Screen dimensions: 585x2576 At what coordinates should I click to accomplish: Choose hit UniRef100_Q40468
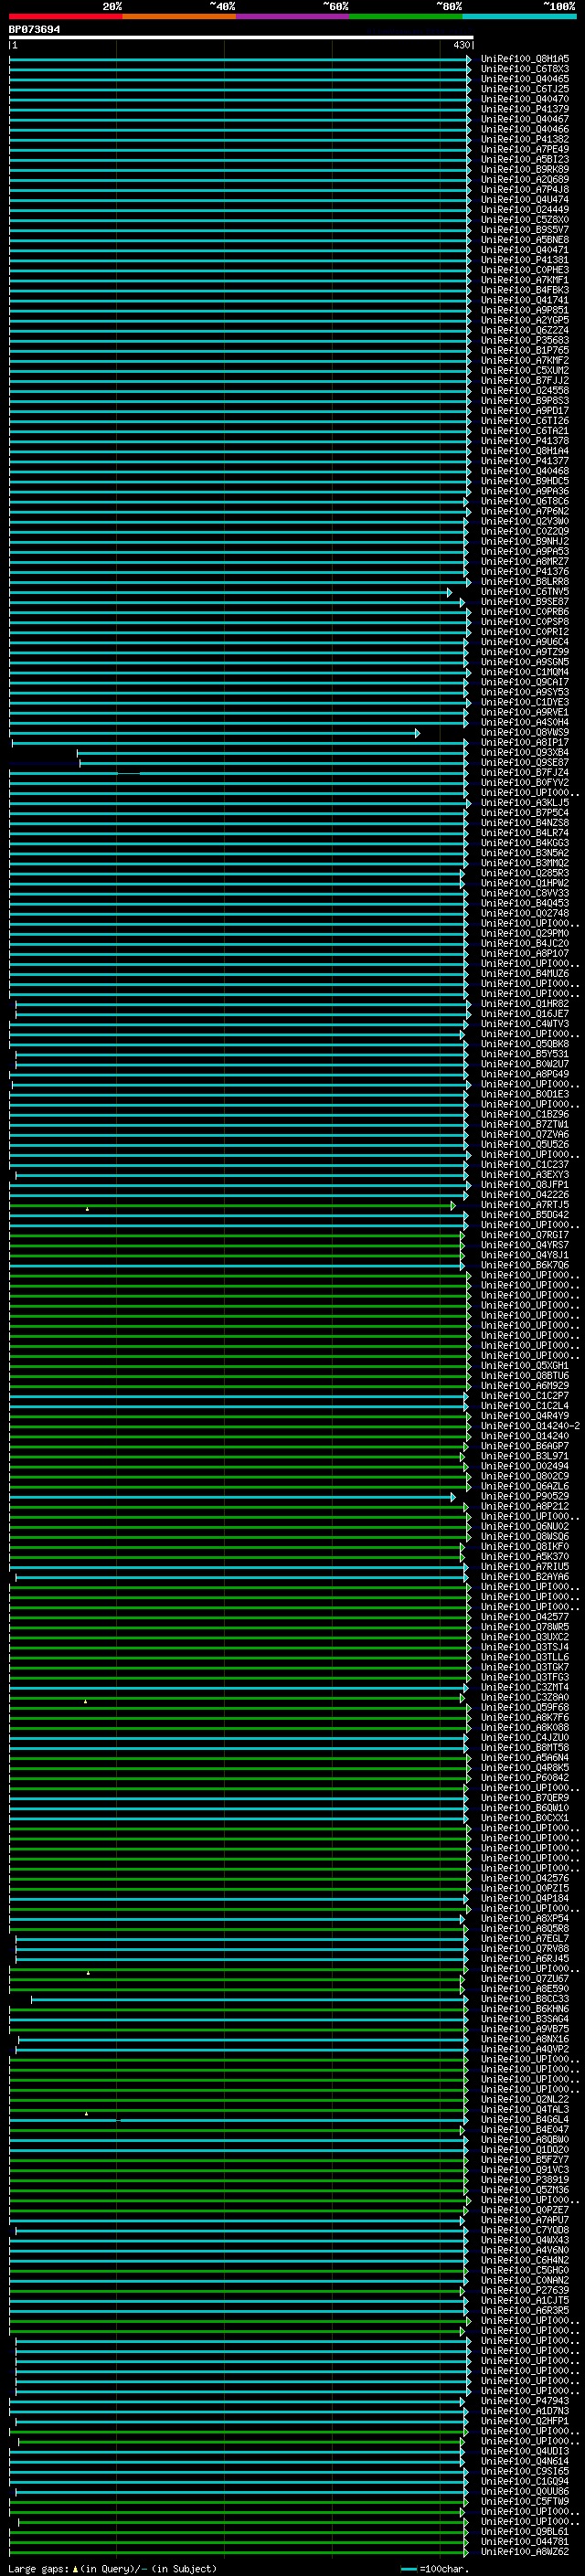[525, 471]
